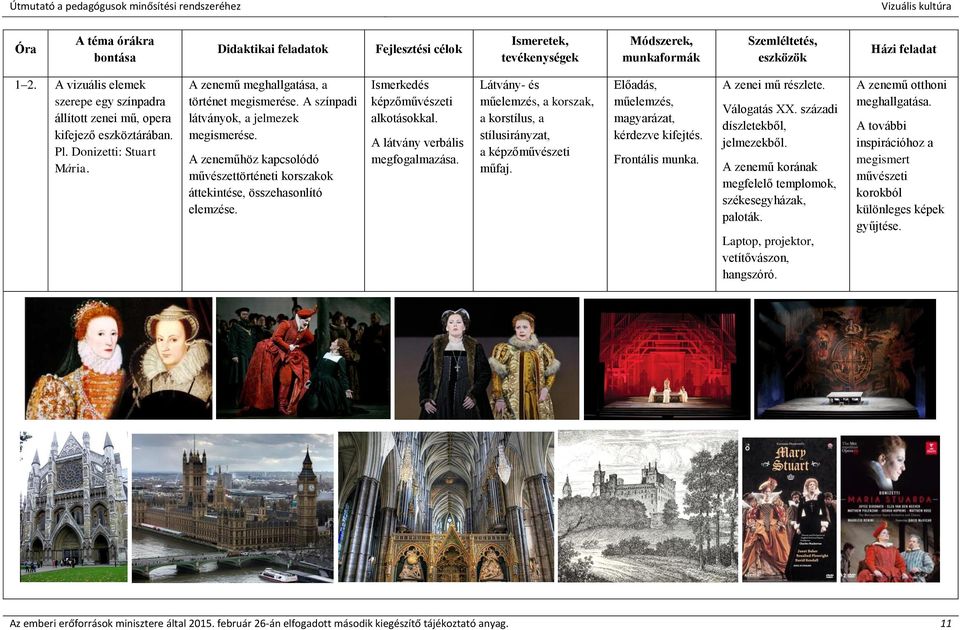Image resolution: width=960 pixels, height=630 pixels.
Task: Select 'Előadás, műelemzés, magyarázat' text
Action: coord(658,110)
